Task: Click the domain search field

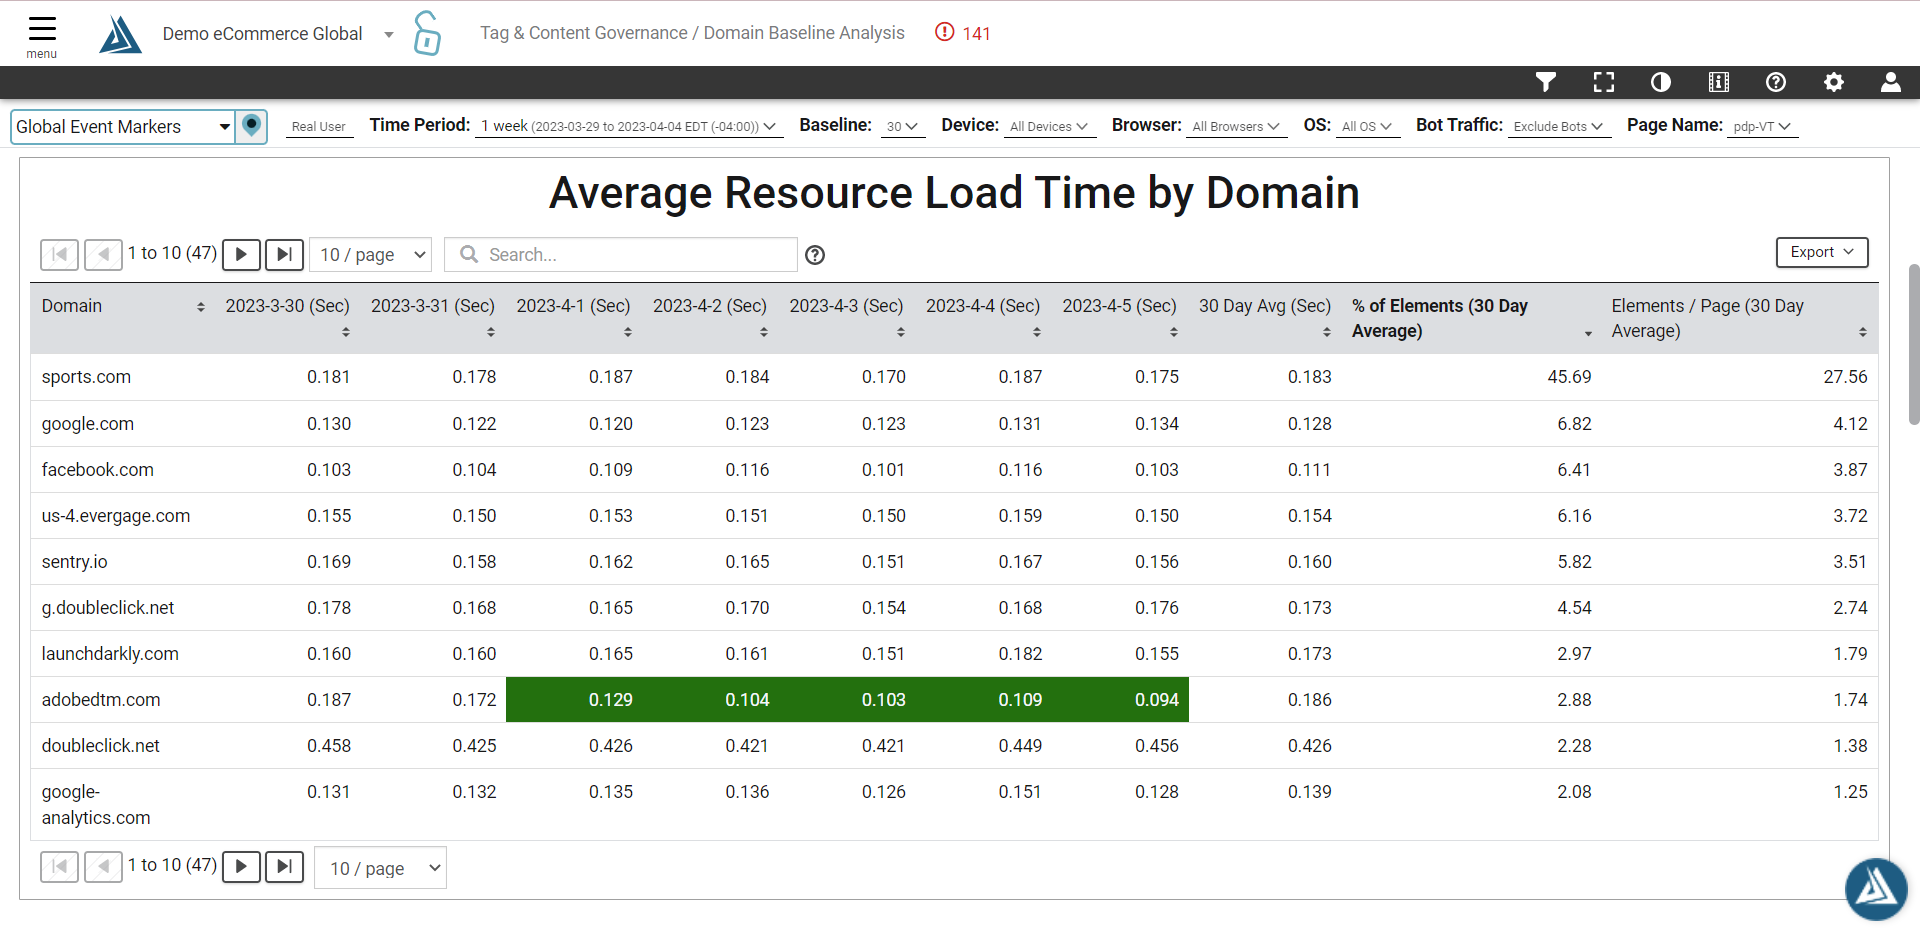Action: point(621,255)
